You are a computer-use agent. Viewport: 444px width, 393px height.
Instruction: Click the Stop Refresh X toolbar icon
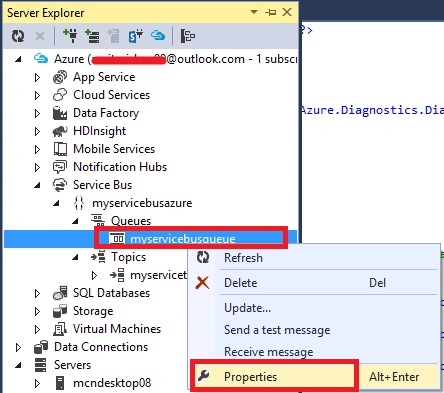coord(40,36)
